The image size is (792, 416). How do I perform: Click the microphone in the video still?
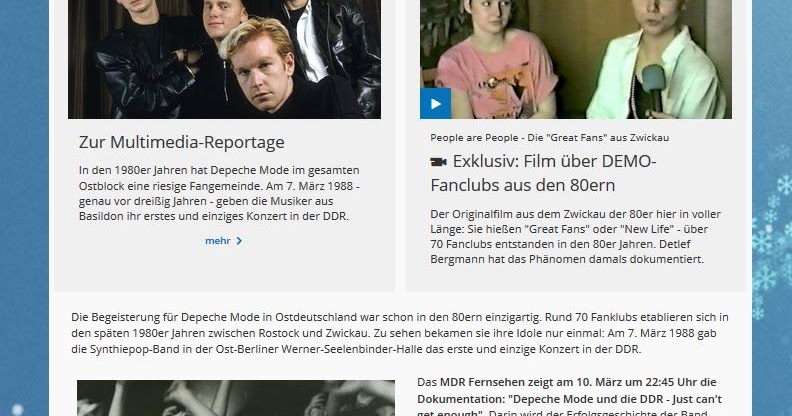(654, 86)
